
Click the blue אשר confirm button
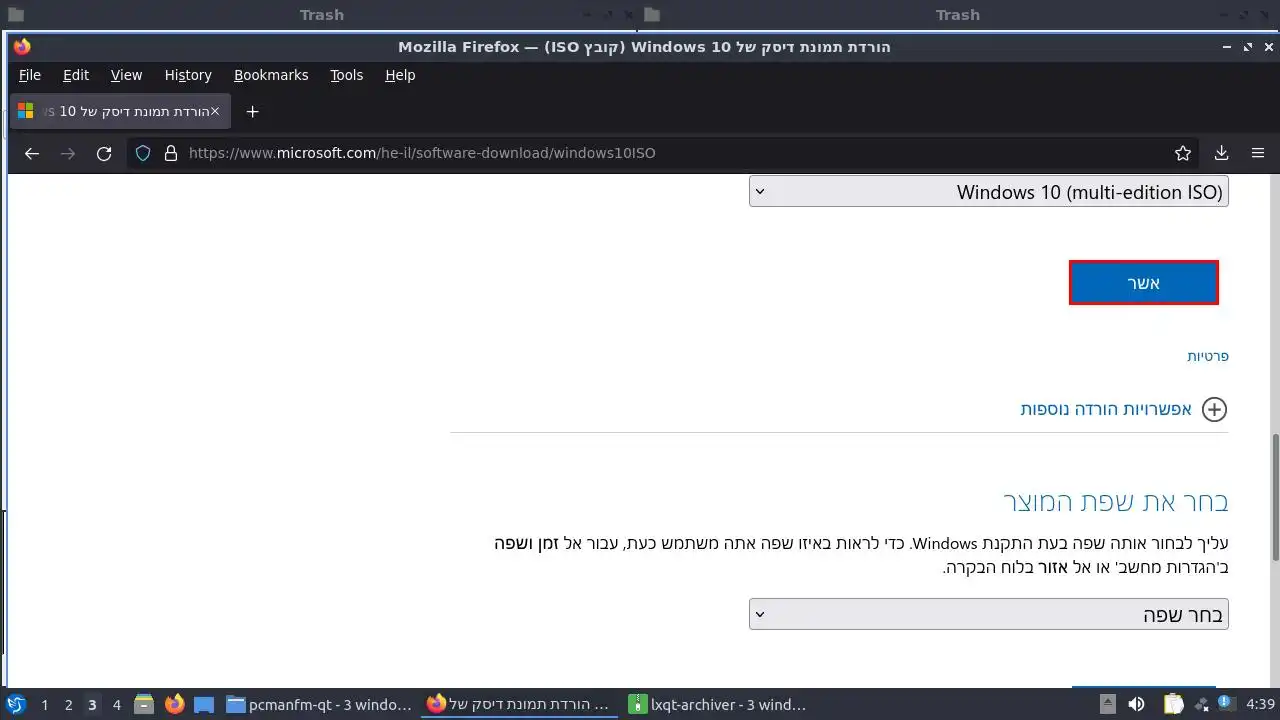(x=1144, y=283)
